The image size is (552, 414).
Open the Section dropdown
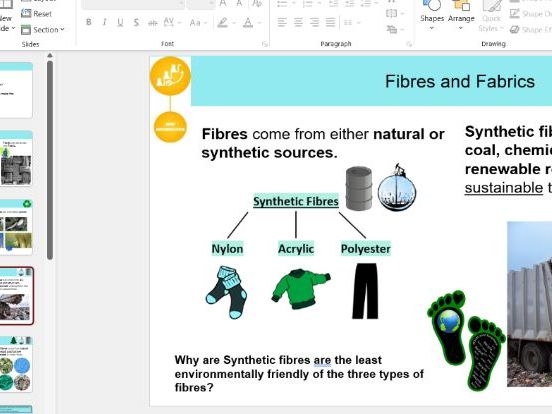point(42,30)
